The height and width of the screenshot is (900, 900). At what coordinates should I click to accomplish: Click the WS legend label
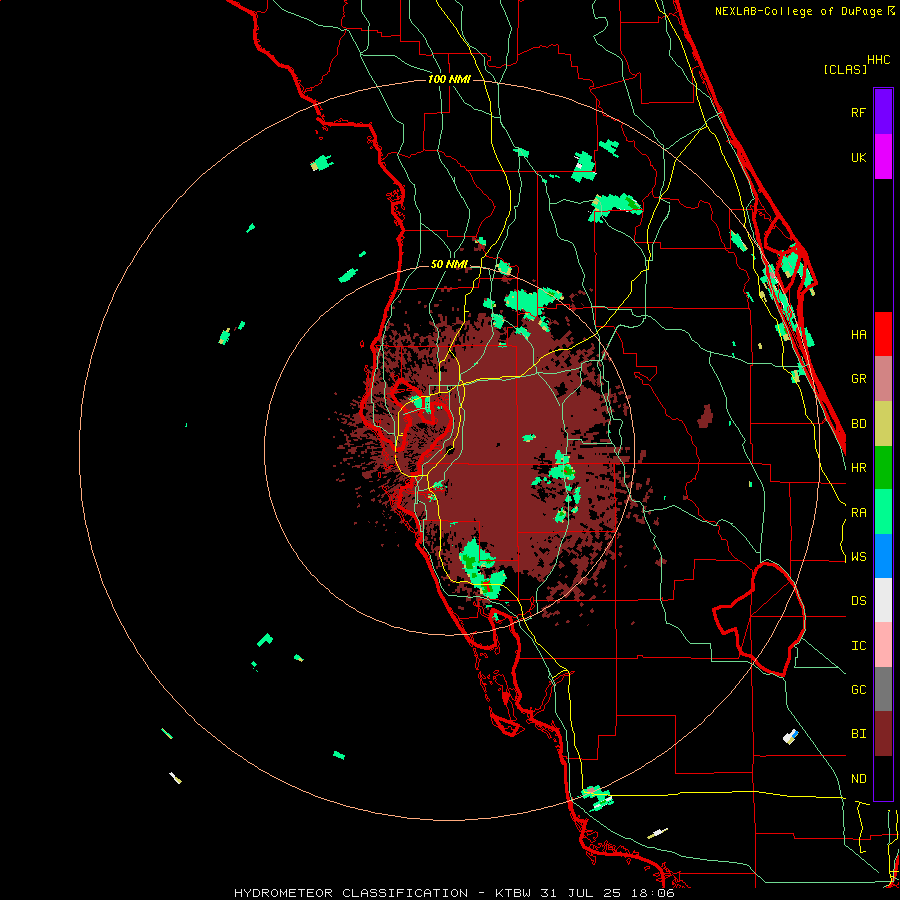(x=859, y=557)
